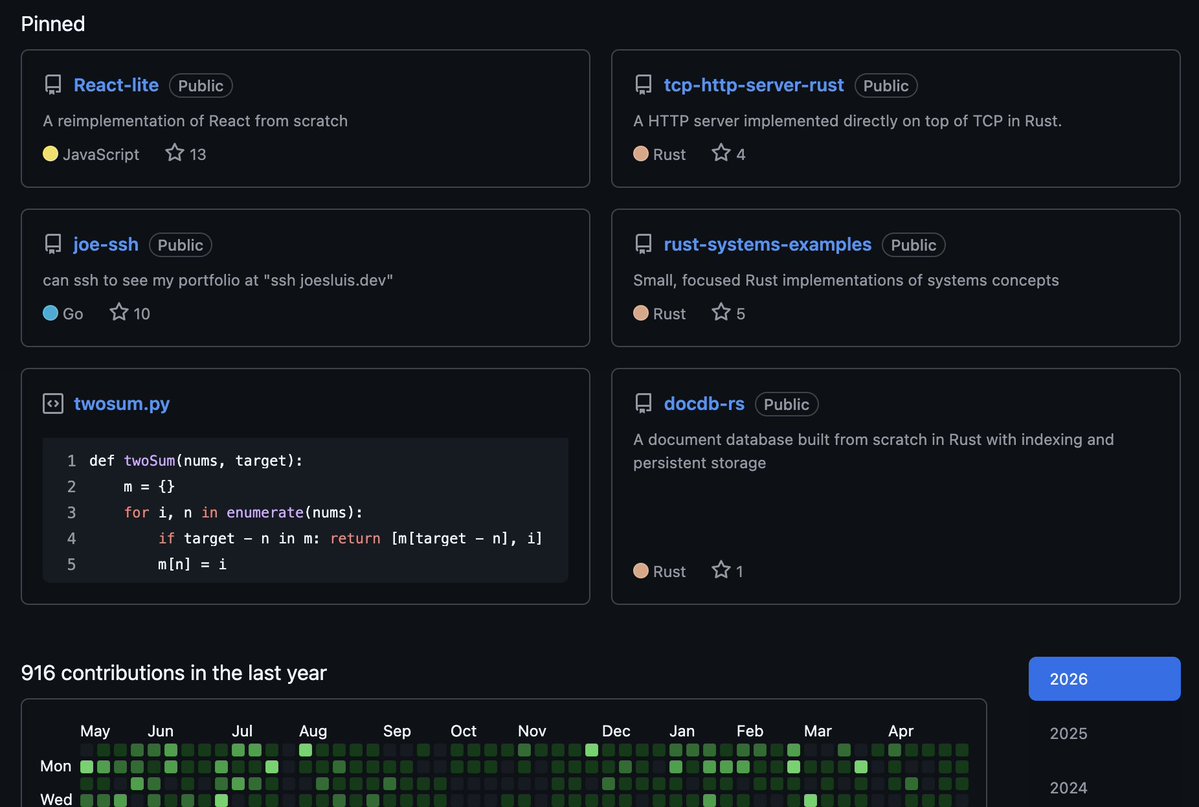Click the repository icon beside React-lite
The width and height of the screenshot is (1199, 807).
tap(53, 85)
